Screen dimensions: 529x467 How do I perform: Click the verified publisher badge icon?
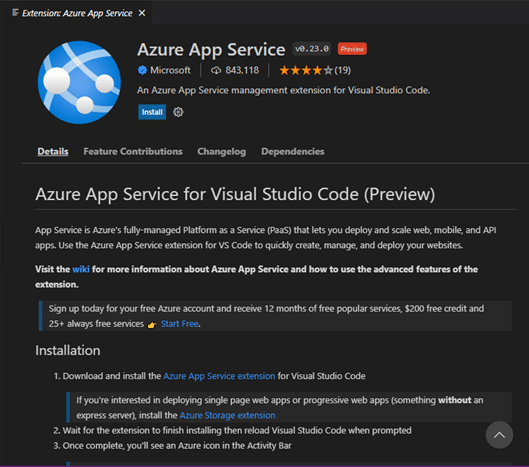click(142, 70)
